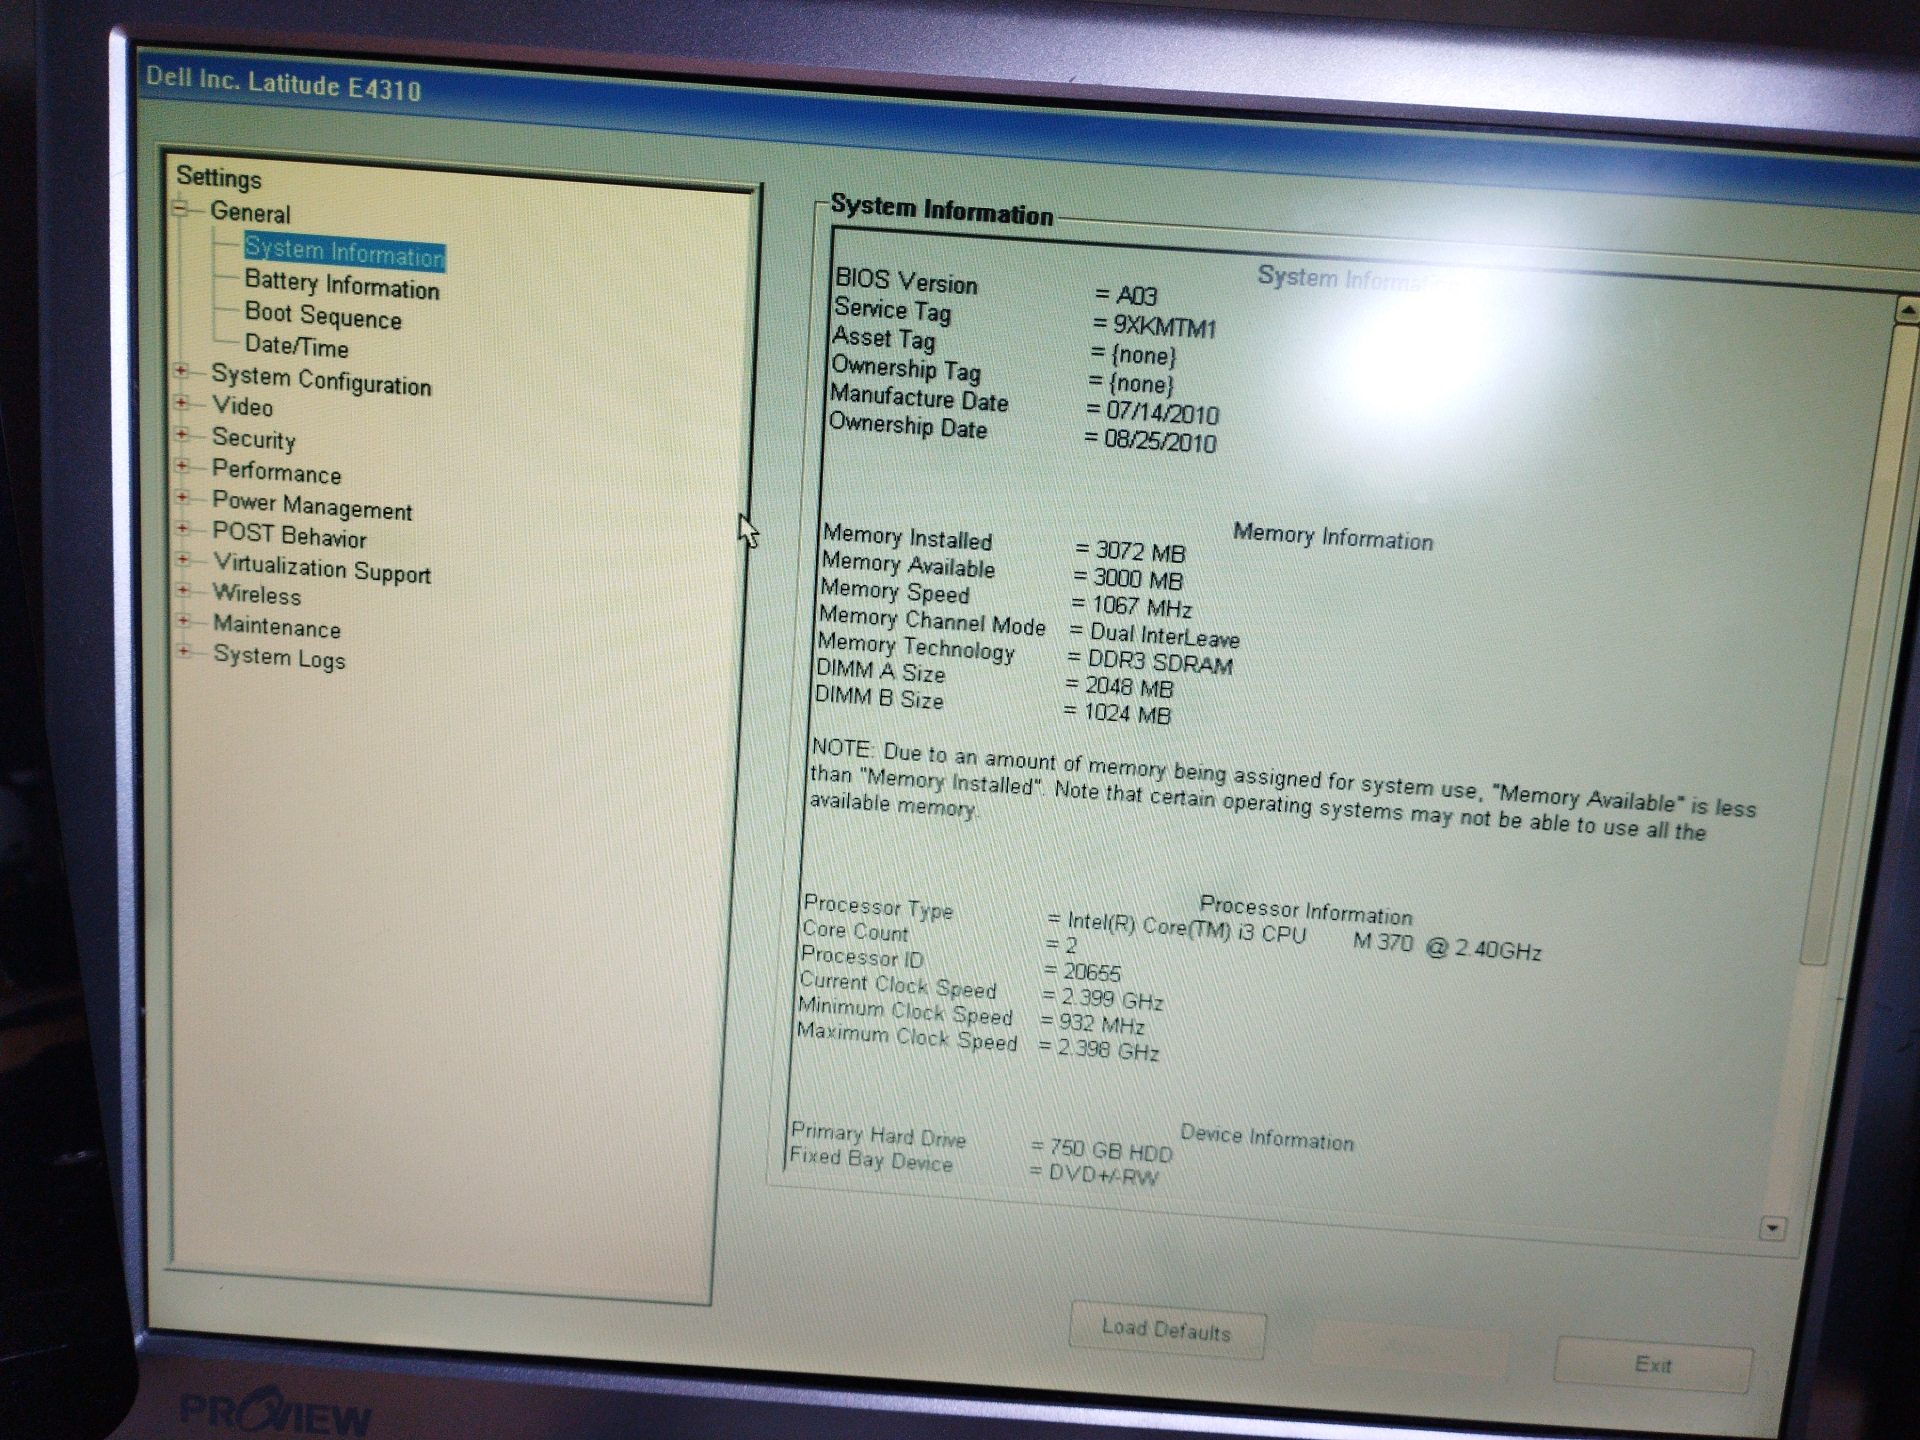Select the Maintenance category label
The width and height of the screenshot is (1920, 1440).
point(277,626)
